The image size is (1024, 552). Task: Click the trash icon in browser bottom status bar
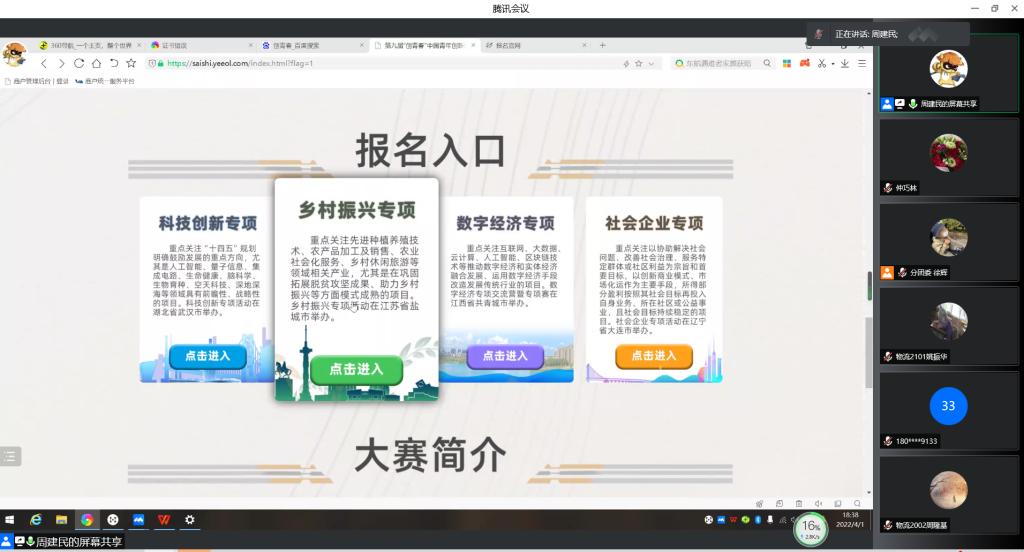[x=799, y=504]
